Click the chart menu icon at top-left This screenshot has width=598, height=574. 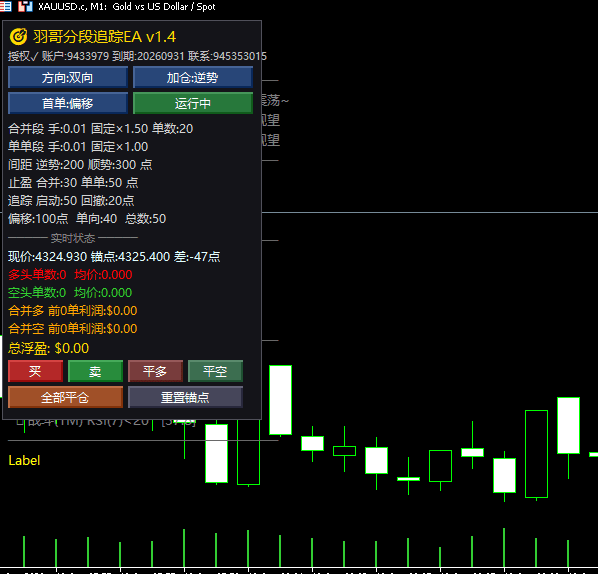[x=6, y=6]
